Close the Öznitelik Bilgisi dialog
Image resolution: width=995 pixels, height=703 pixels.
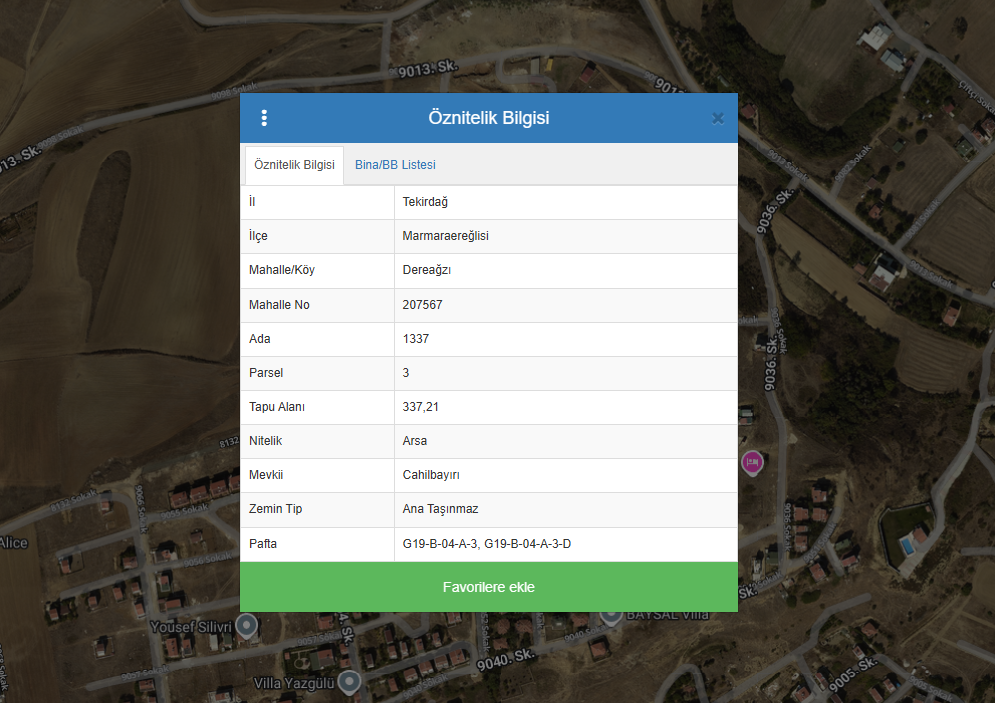(717, 118)
